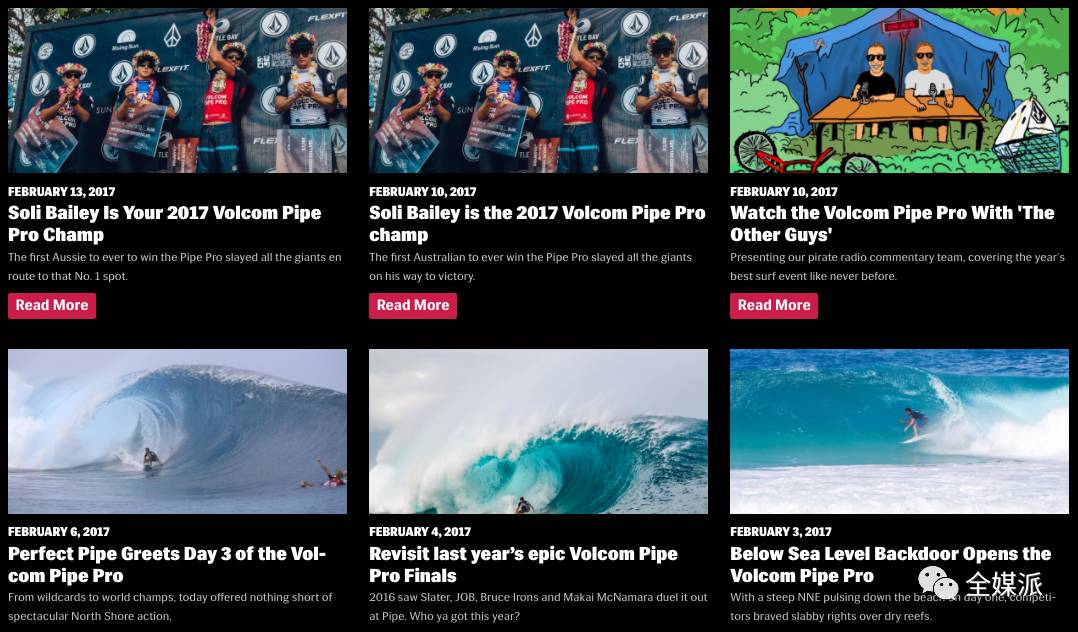Click the February 6, 2017 date label
The width and height of the screenshot is (1078, 632).
pyautogui.click(x=59, y=532)
